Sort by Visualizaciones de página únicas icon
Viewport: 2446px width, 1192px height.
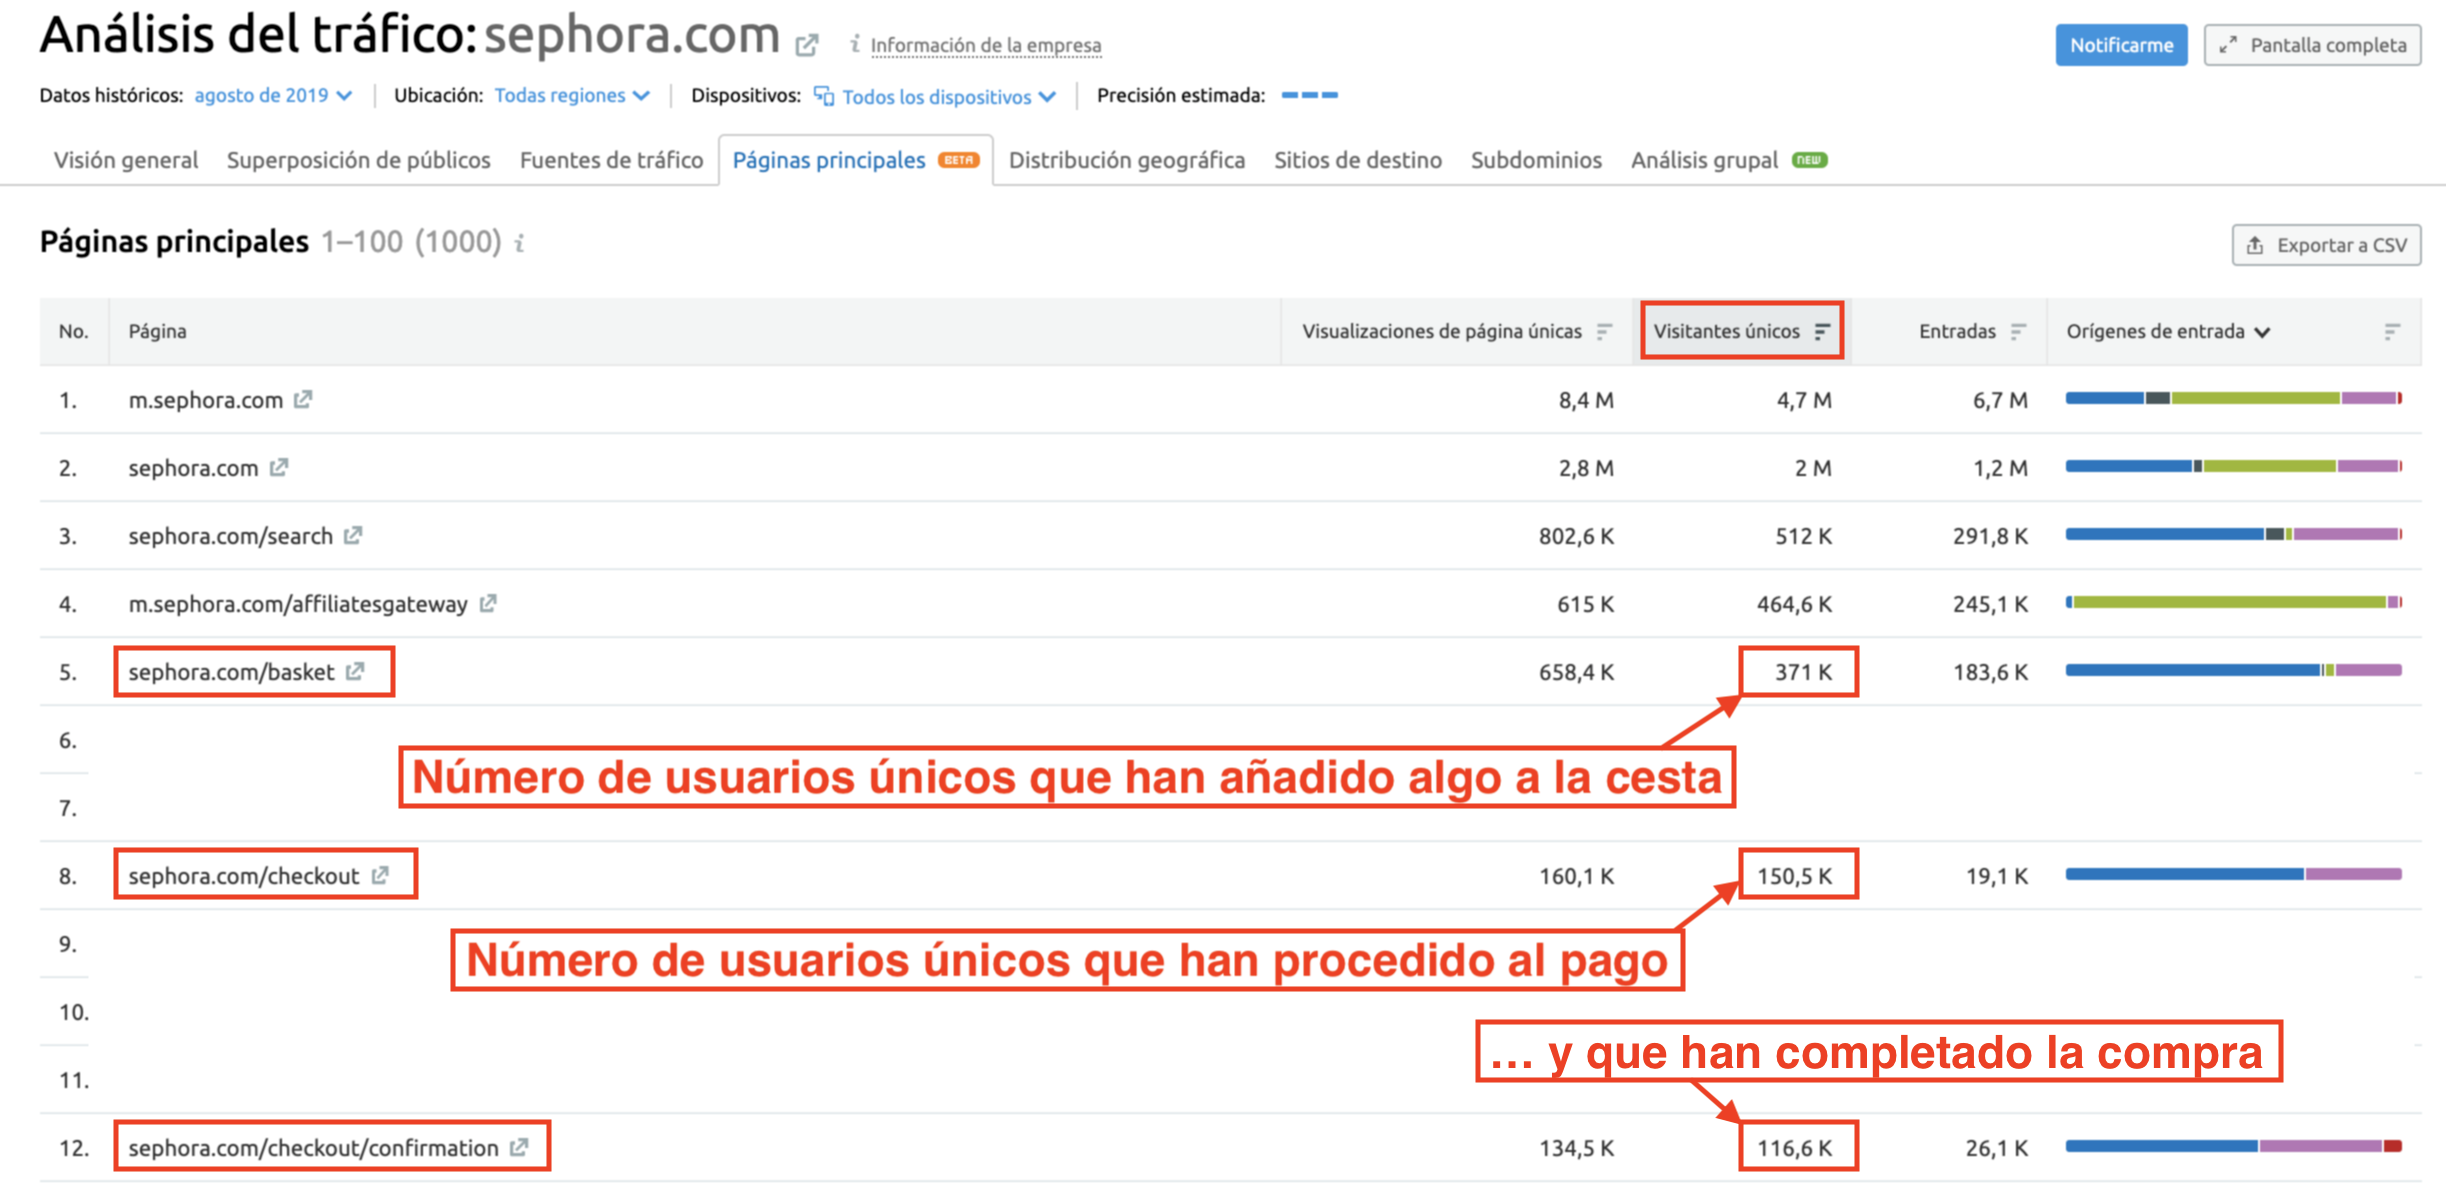point(1604,331)
